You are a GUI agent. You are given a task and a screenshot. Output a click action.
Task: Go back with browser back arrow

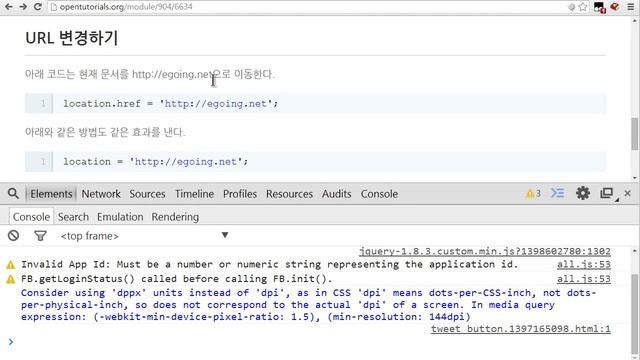click(8, 7)
